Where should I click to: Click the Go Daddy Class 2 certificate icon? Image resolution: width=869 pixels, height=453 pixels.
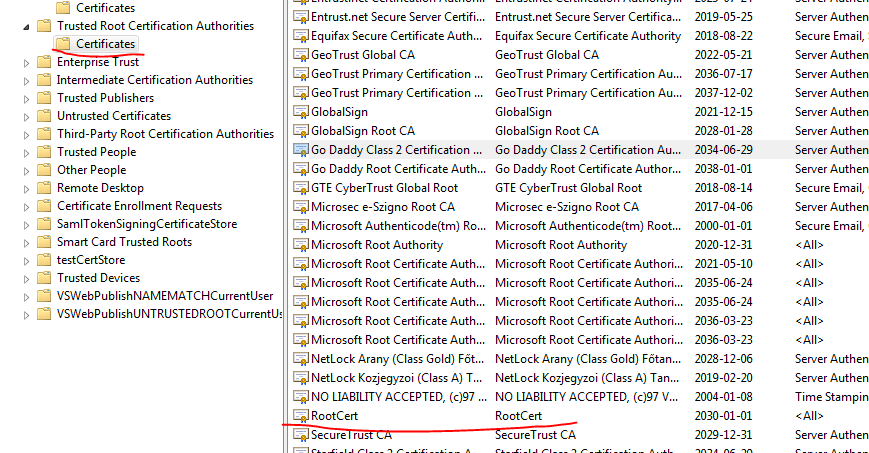click(x=300, y=150)
